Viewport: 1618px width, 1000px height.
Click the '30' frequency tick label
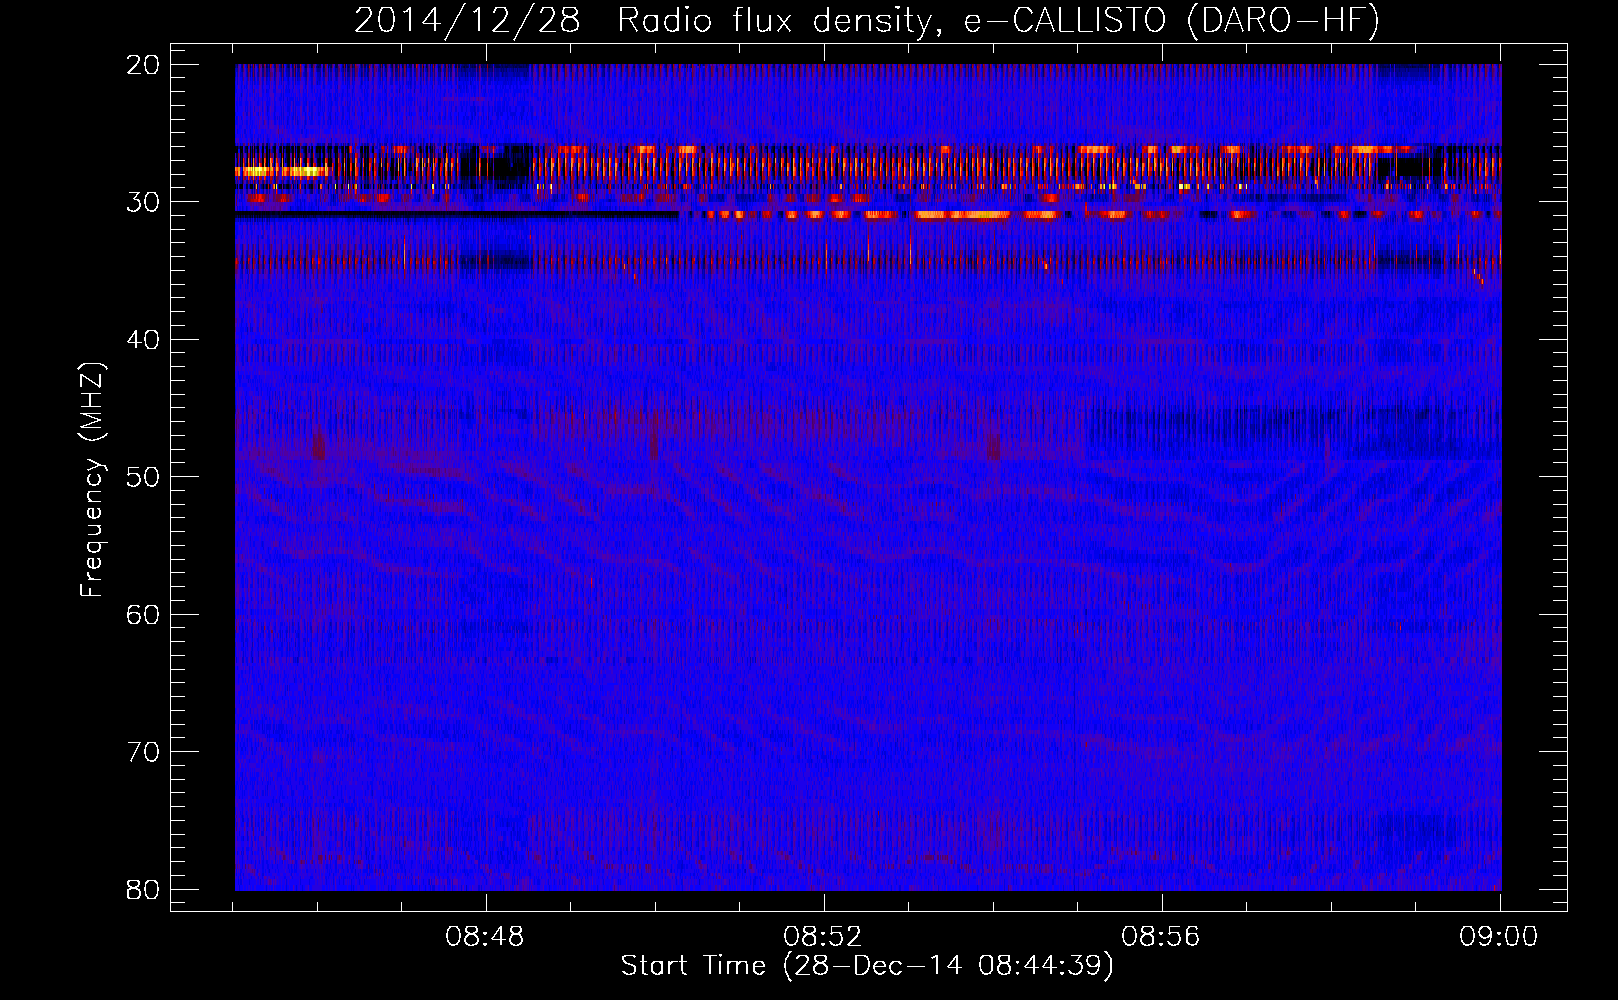coord(143,202)
